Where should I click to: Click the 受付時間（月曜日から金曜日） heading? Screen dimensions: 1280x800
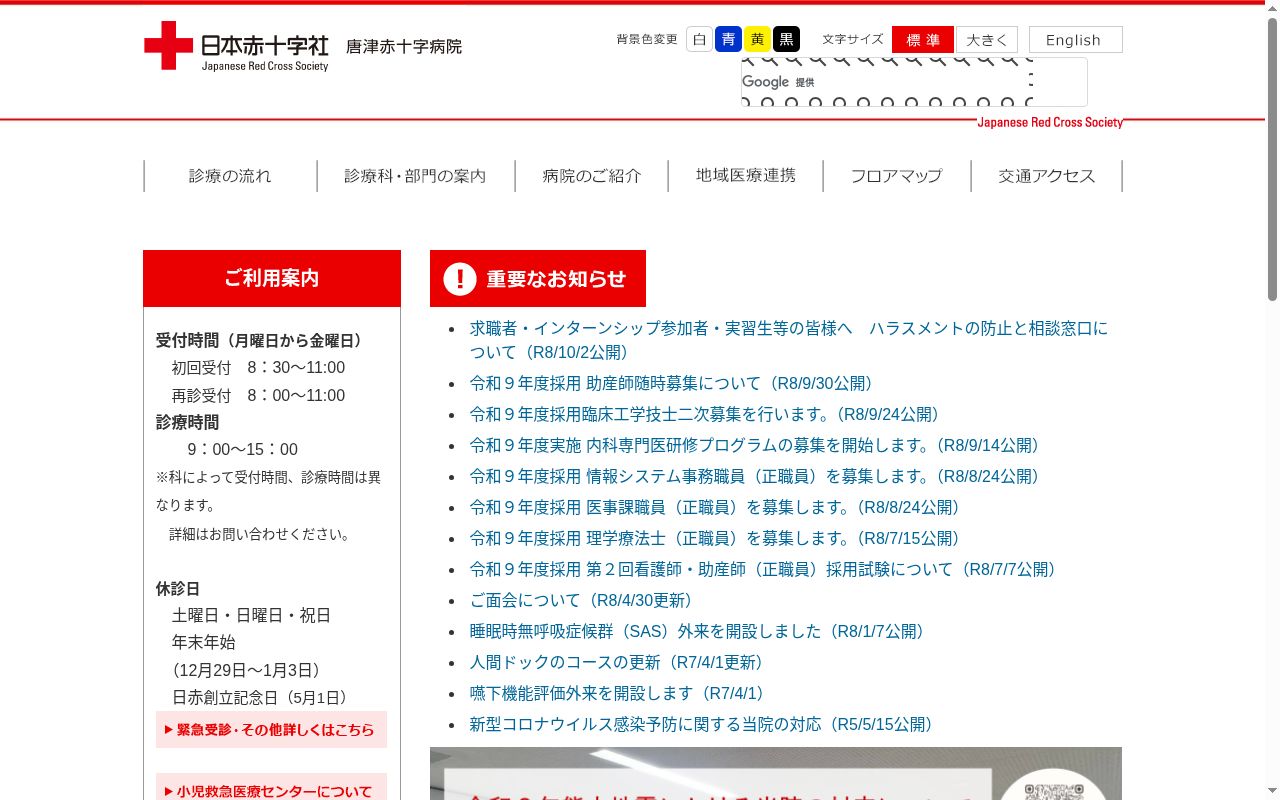coord(262,340)
